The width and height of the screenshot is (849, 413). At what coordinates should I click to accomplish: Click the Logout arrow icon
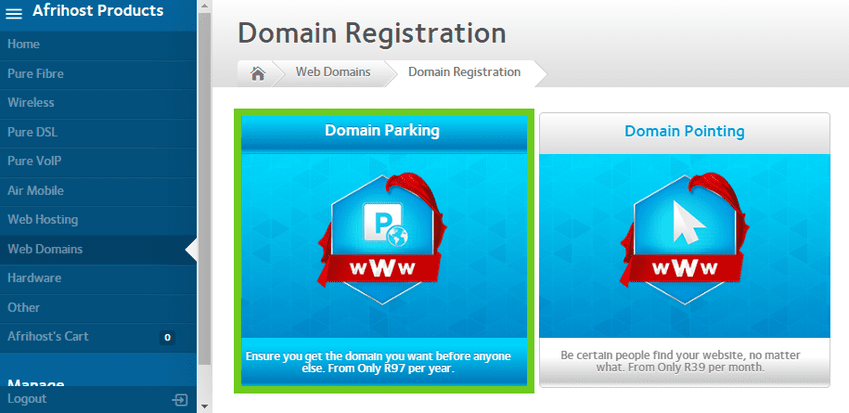[180, 399]
